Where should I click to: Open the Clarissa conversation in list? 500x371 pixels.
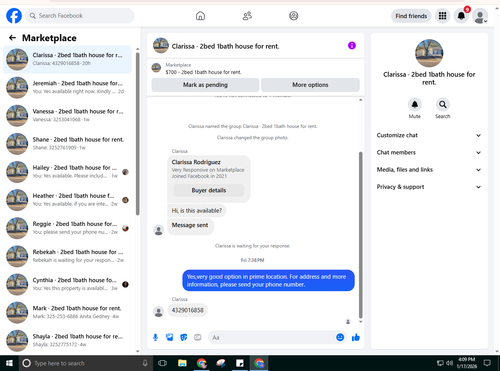click(67, 59)
